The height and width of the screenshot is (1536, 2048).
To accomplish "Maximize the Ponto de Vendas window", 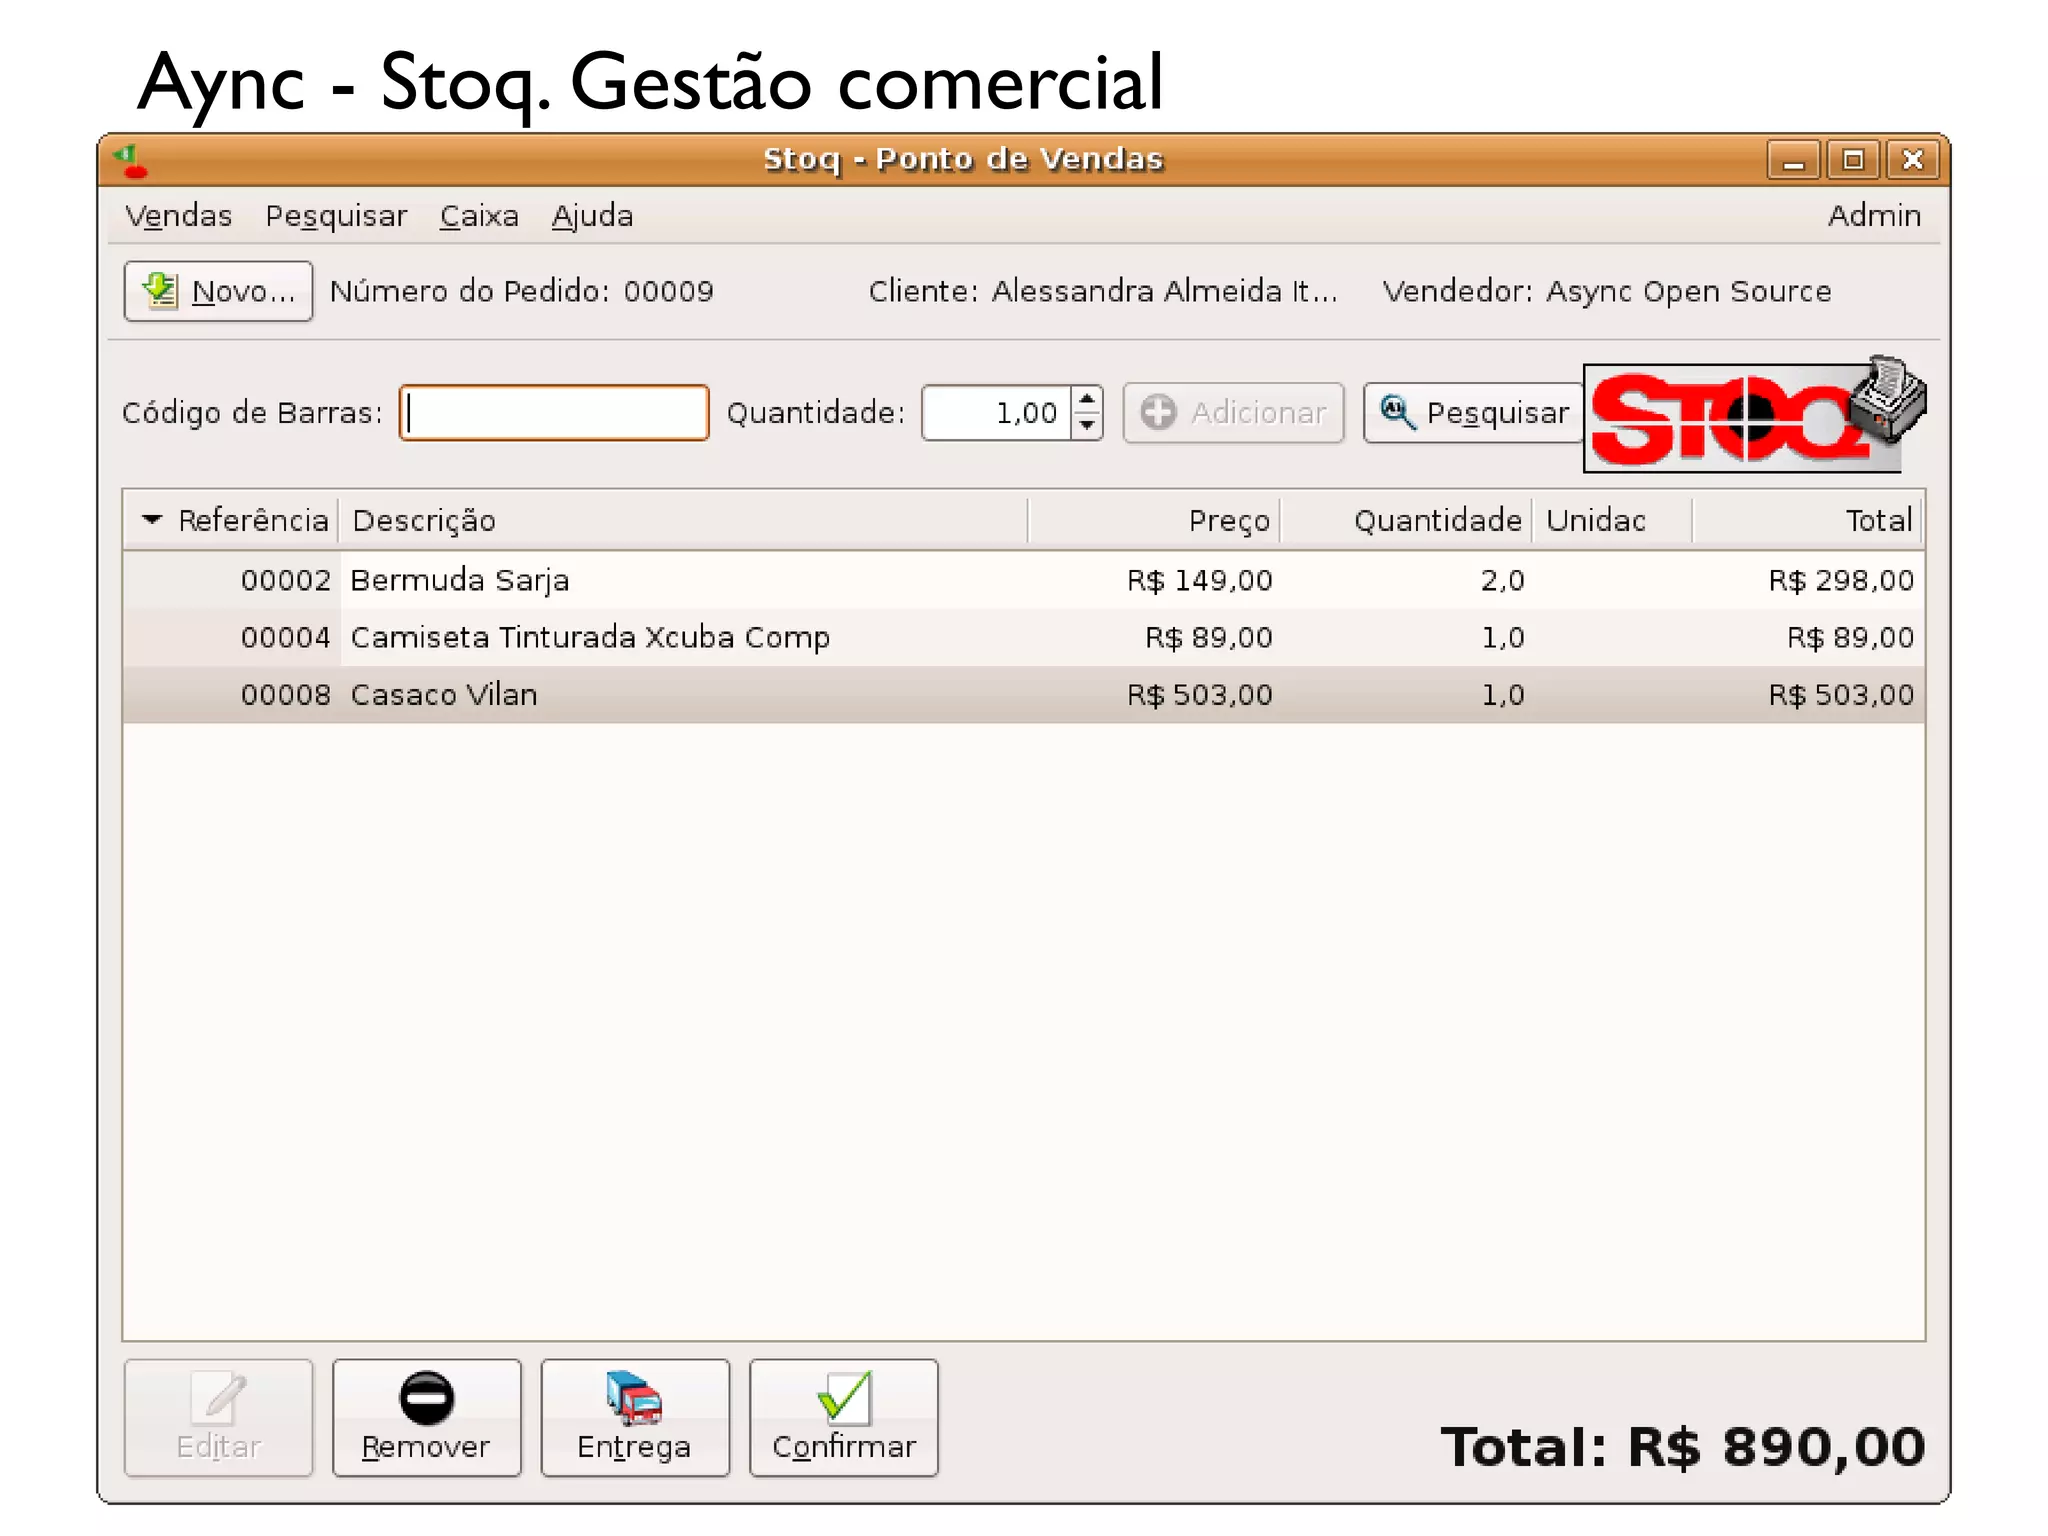I will tap(1853, 160).
